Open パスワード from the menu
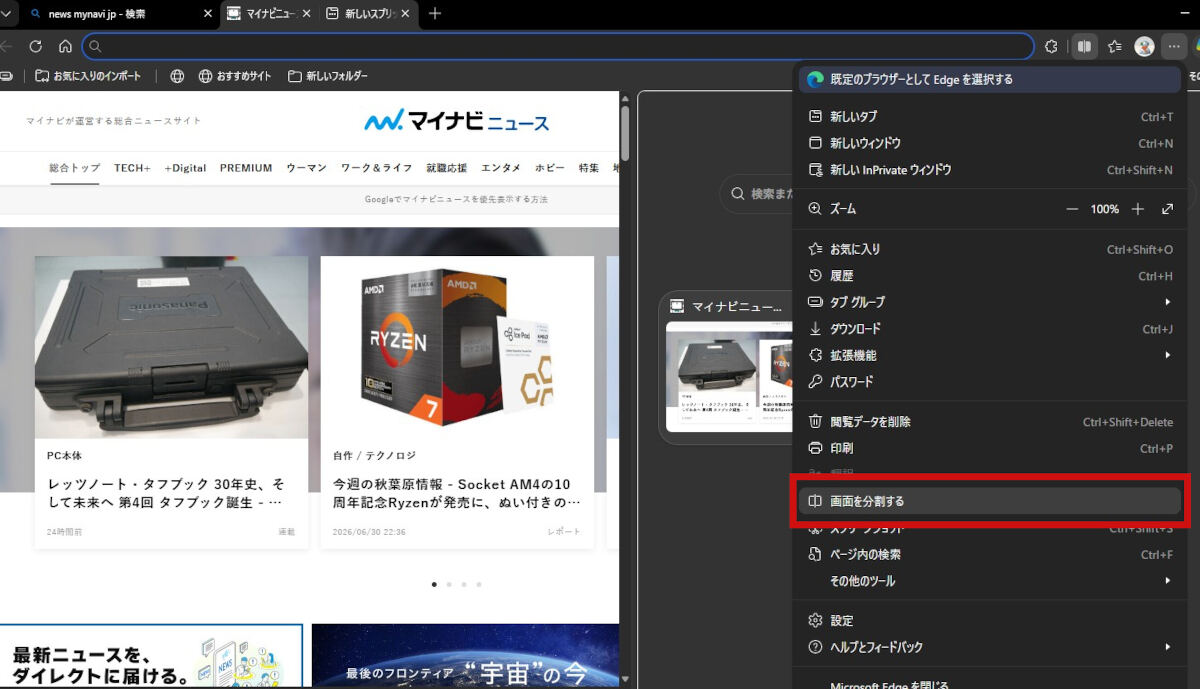Image resolution: width=1200 pixels, height=689 pixels. click(x=991, y=382)
